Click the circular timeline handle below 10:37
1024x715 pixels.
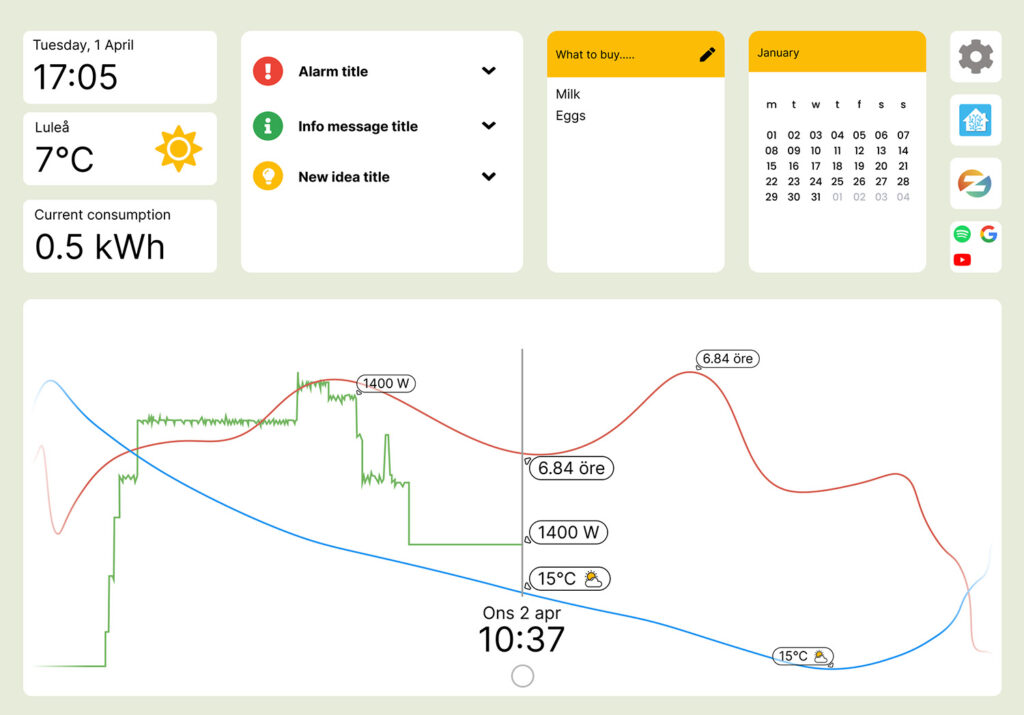click(x=522, y=677)
